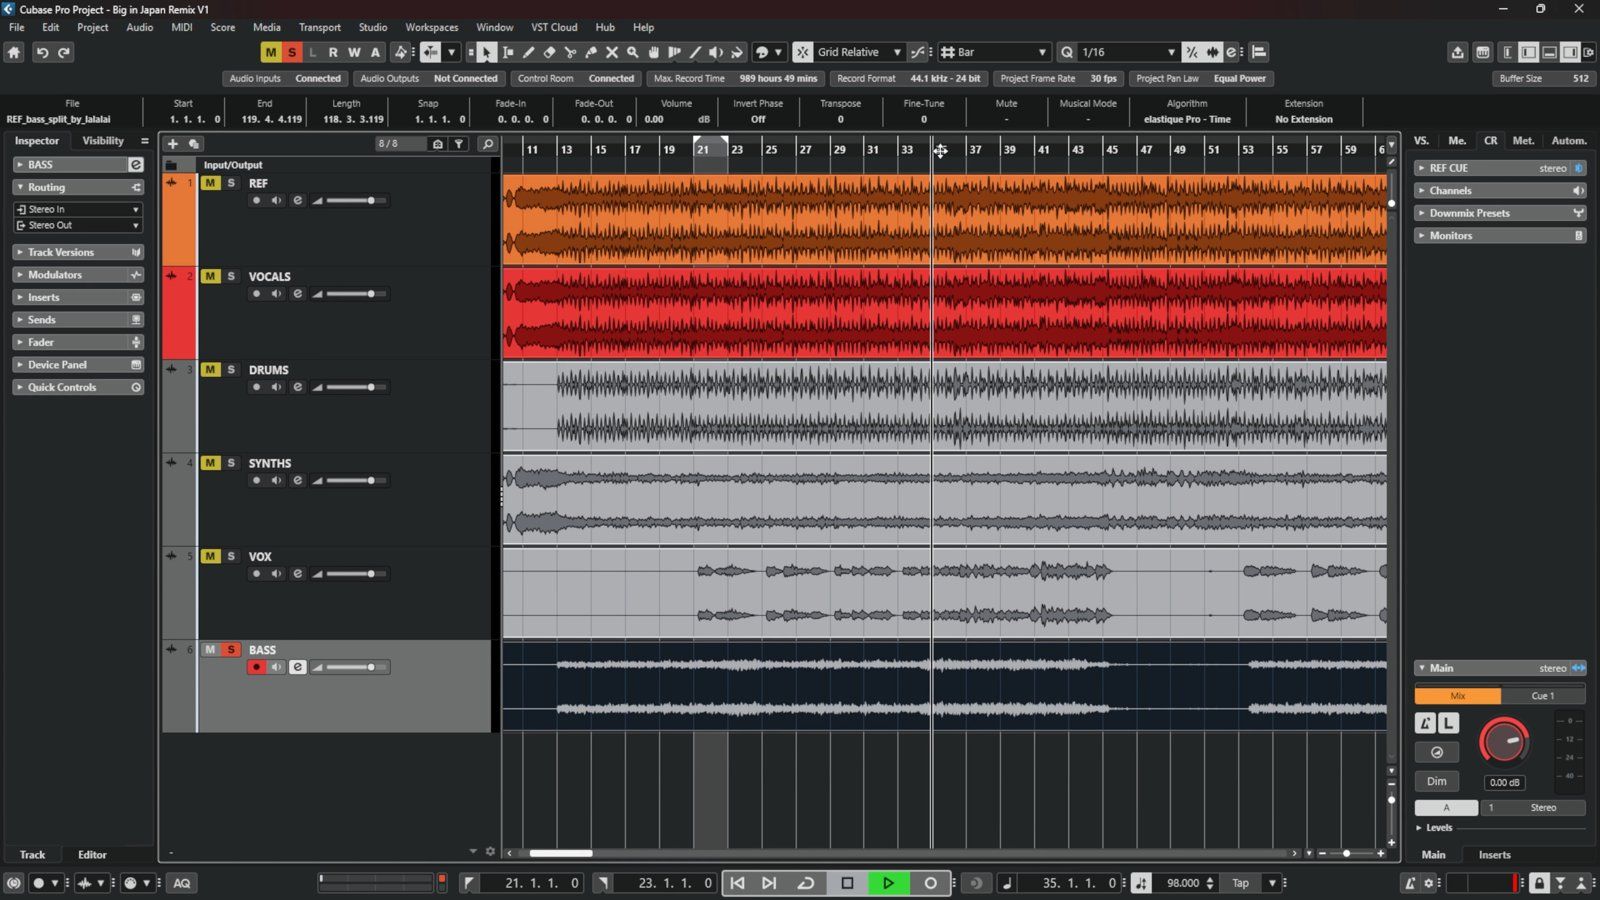Select the Time Warp tool

675,52
